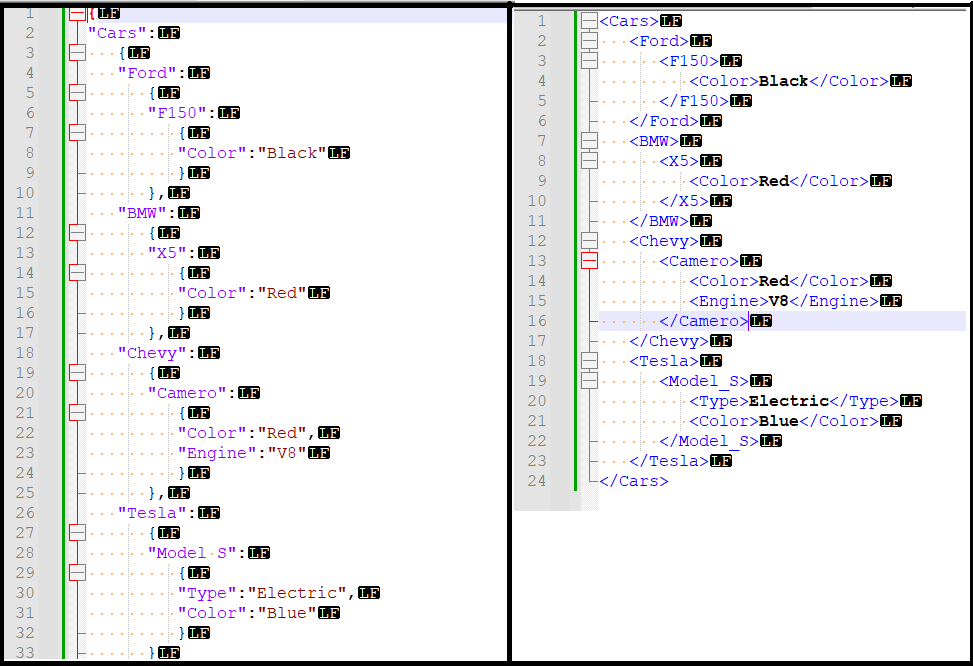Select line number 11 in XML pane margin
Viewport: 973px width, 666px height.
(x=537, y=221)
